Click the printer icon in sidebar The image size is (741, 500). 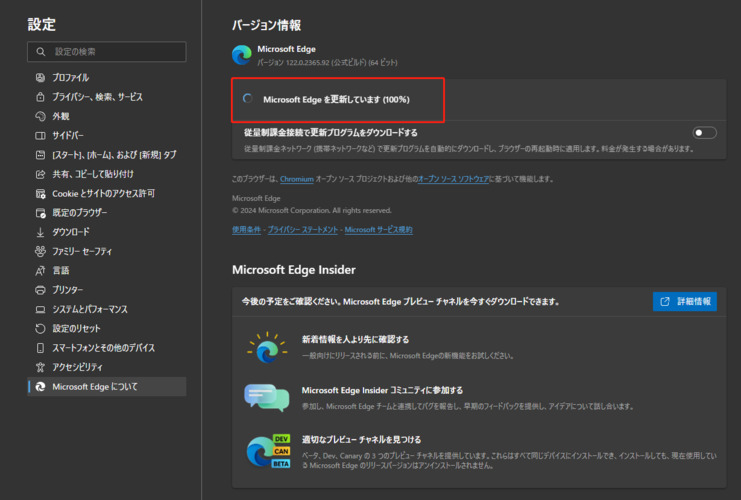pos(40,290)
